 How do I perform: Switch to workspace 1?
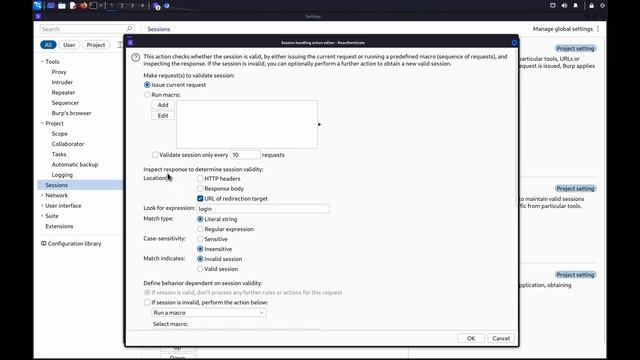[111, 6]
